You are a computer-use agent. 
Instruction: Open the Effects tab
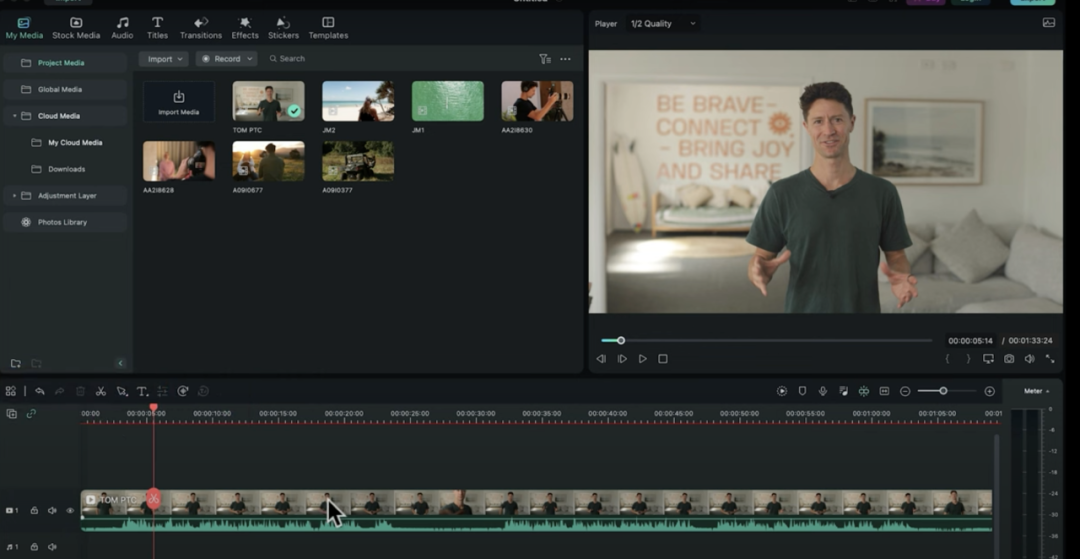pyautogui.click(x=245, y=28)
